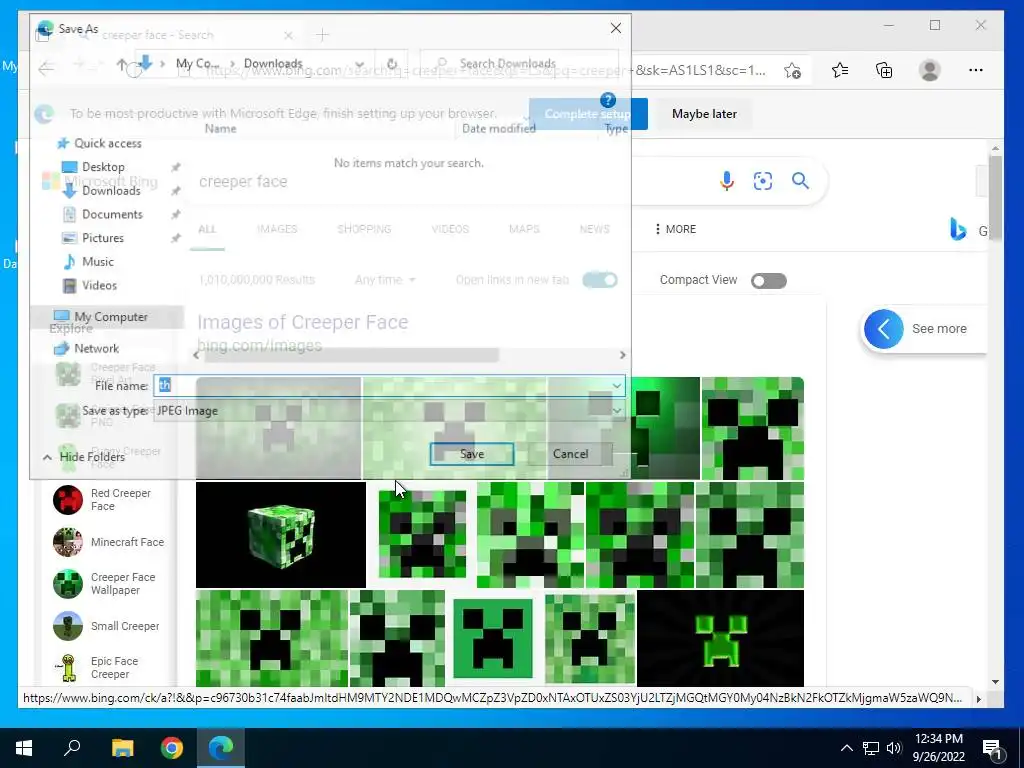Select Quick access in navigation pane
The width and height of the screenshot is (1024, 768).
107,143
